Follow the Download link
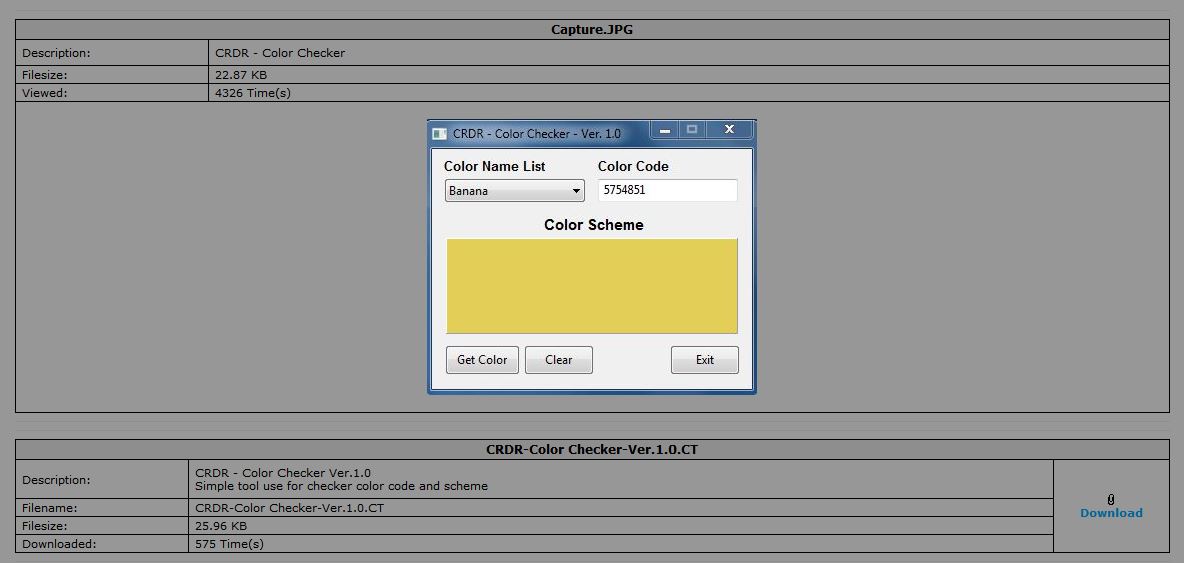Screen dimensions: 1184x563 (x=1111, y=513)
